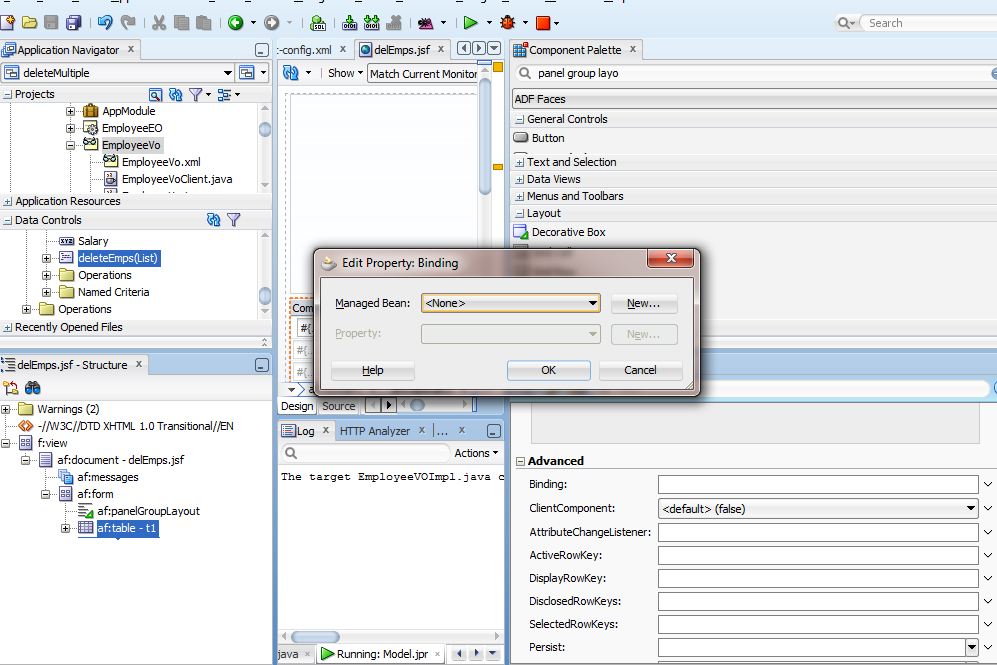
Task: Refresh the Data Controls panel
Action: 211,219
